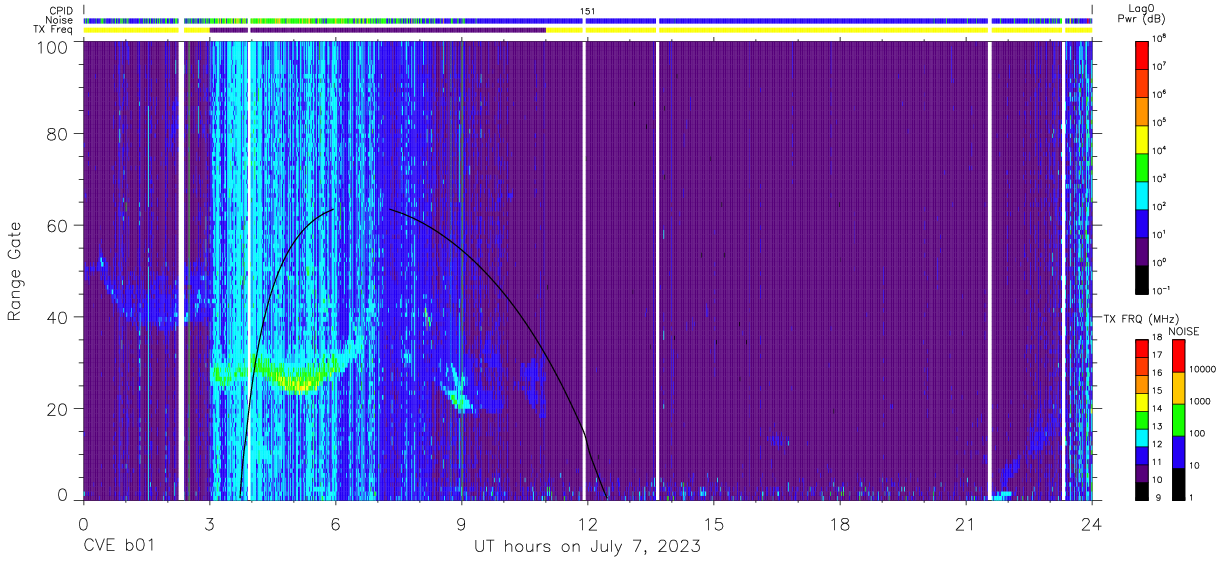The image size is (1228, 567).
Task: Select the green segment of the NOISE color bar
Action: 1177,419
